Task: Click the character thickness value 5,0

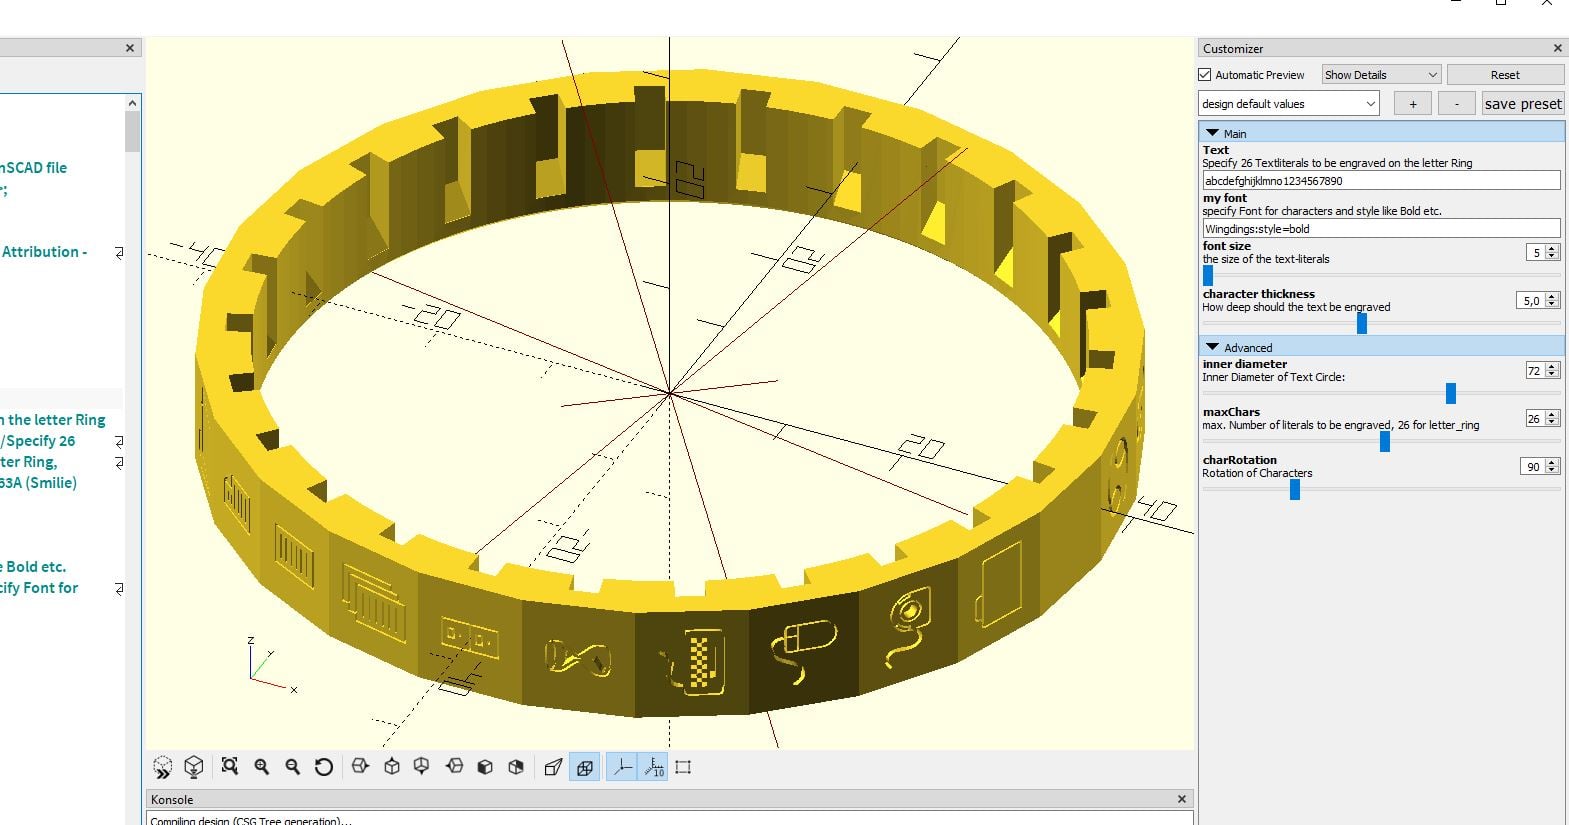Action: (x=1531, y=301)
